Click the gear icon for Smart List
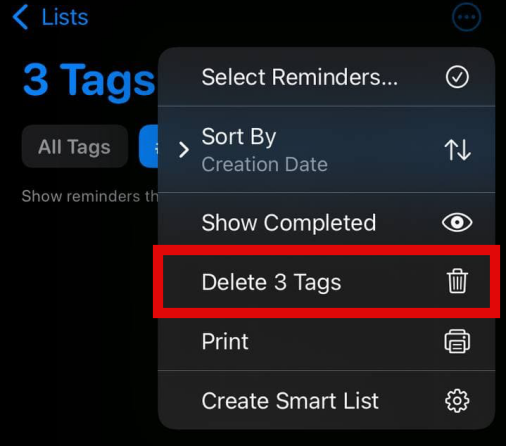 457,401
